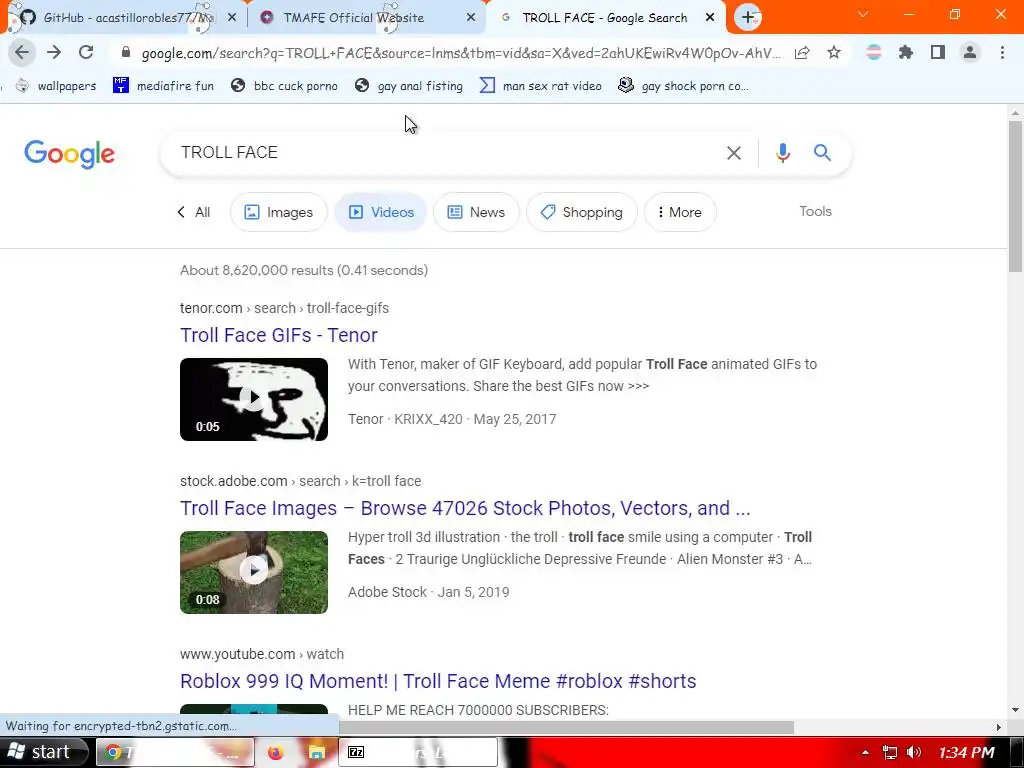The width and height of the screenshot is (1024, 768).
Task: Open the Extensions puzzle icon
Action: [x=905, y=52]
